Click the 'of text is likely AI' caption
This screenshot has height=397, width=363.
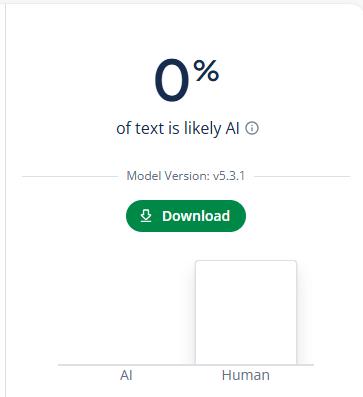click(x=178, y=128)
